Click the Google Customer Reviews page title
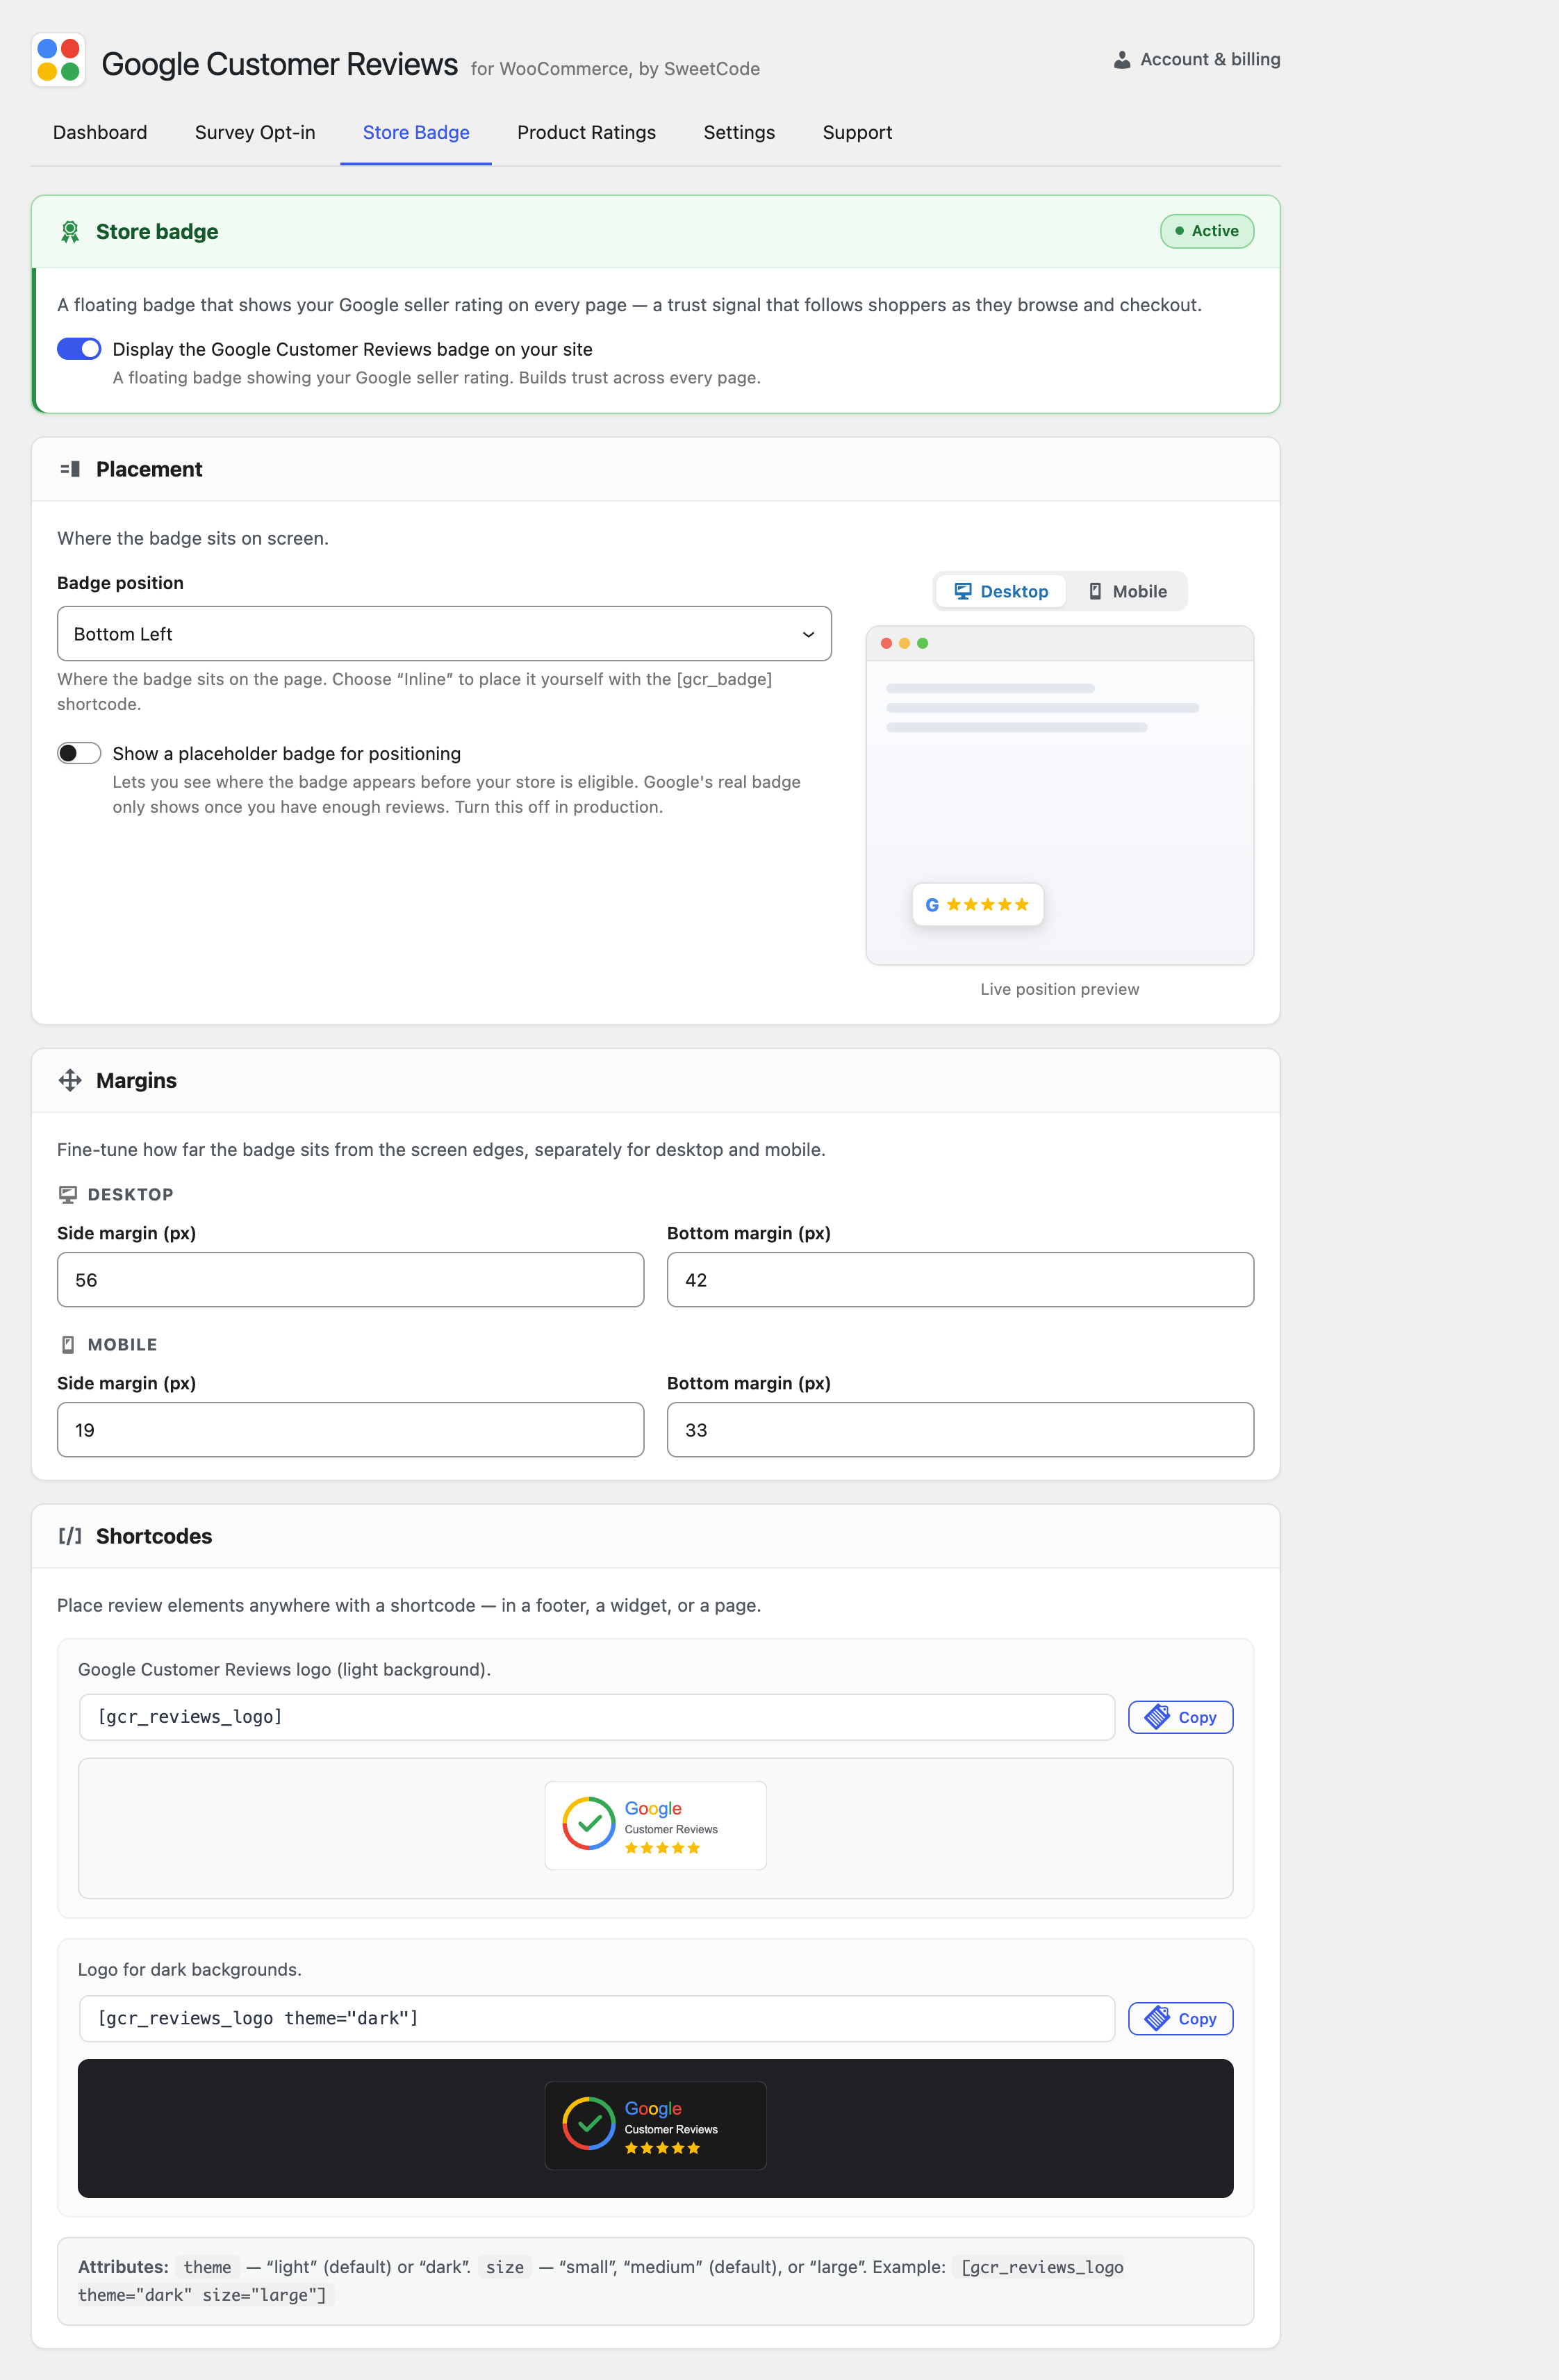 [x=280, y=64]
